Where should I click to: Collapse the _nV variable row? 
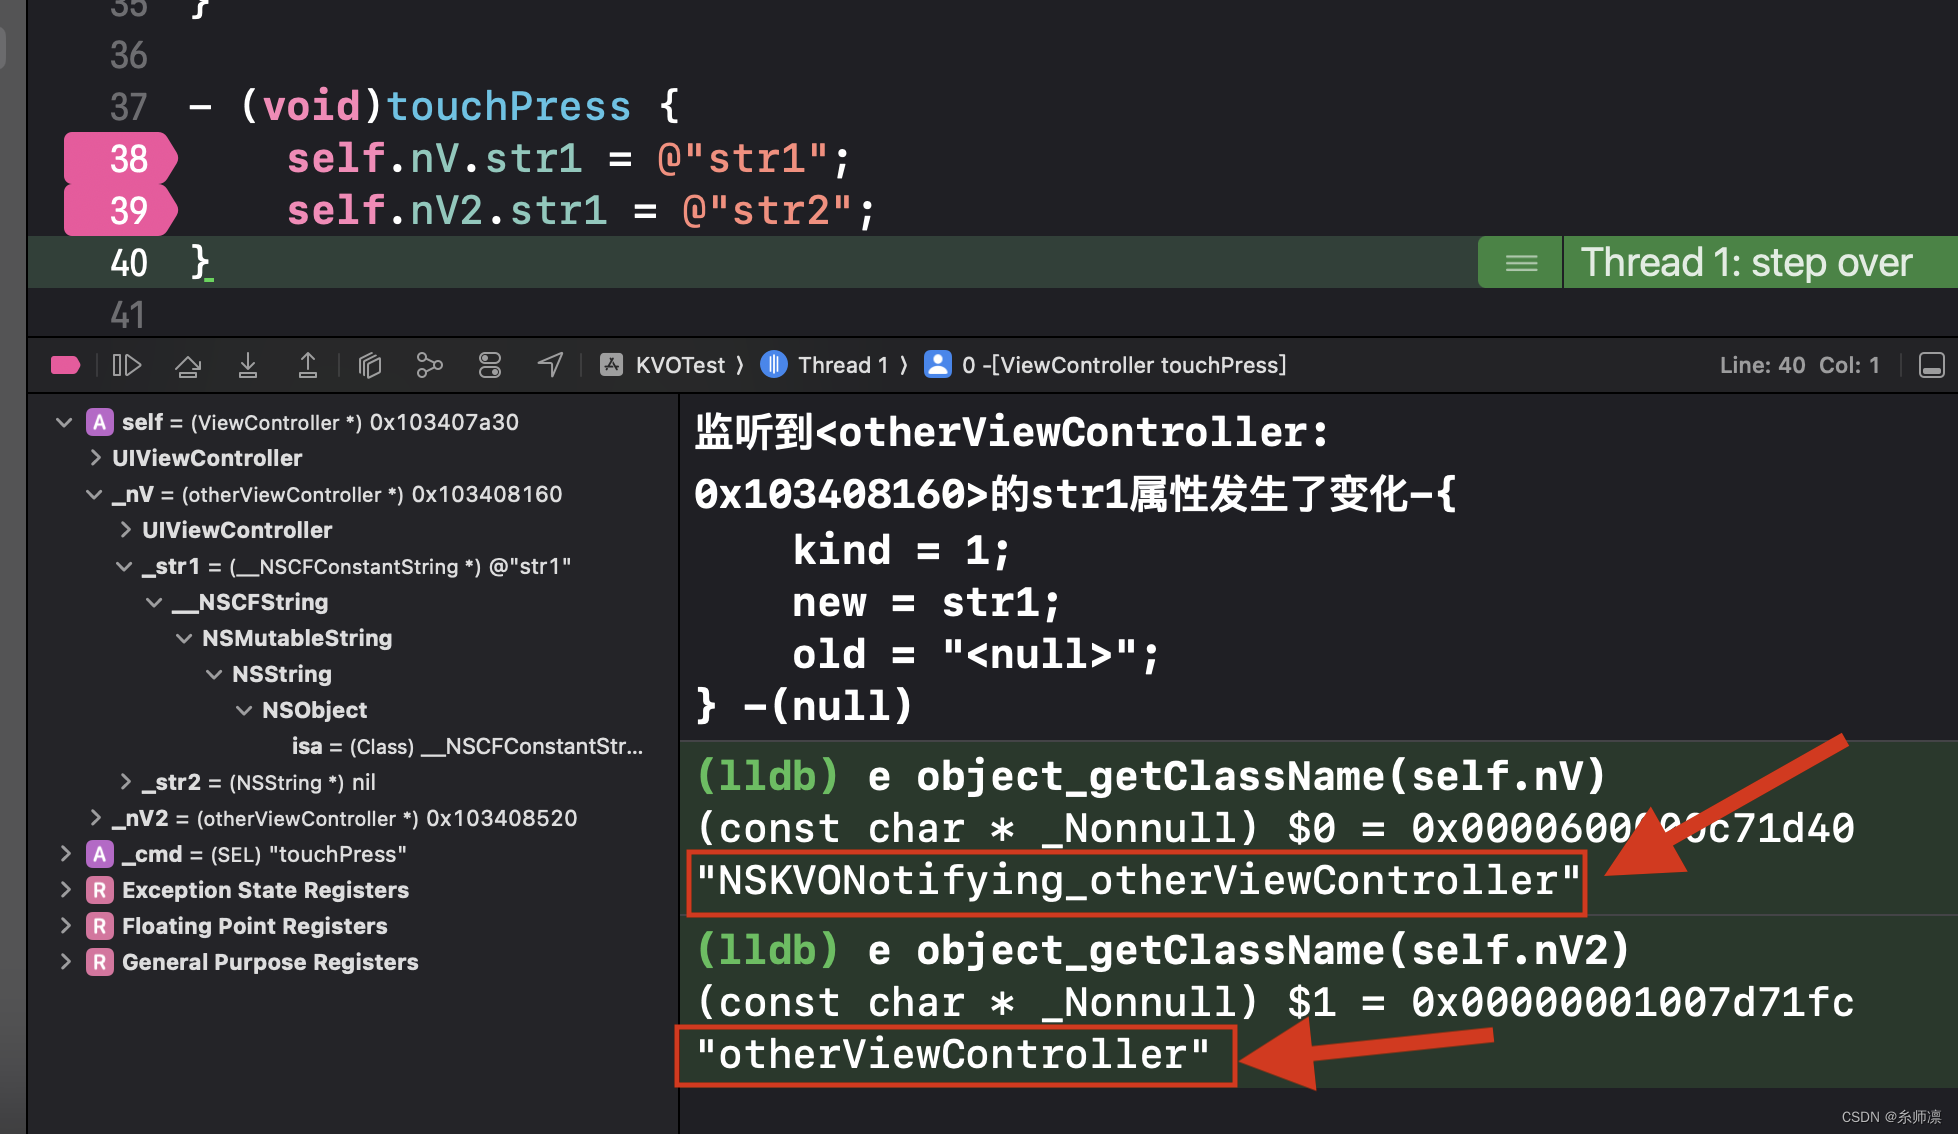94,494
